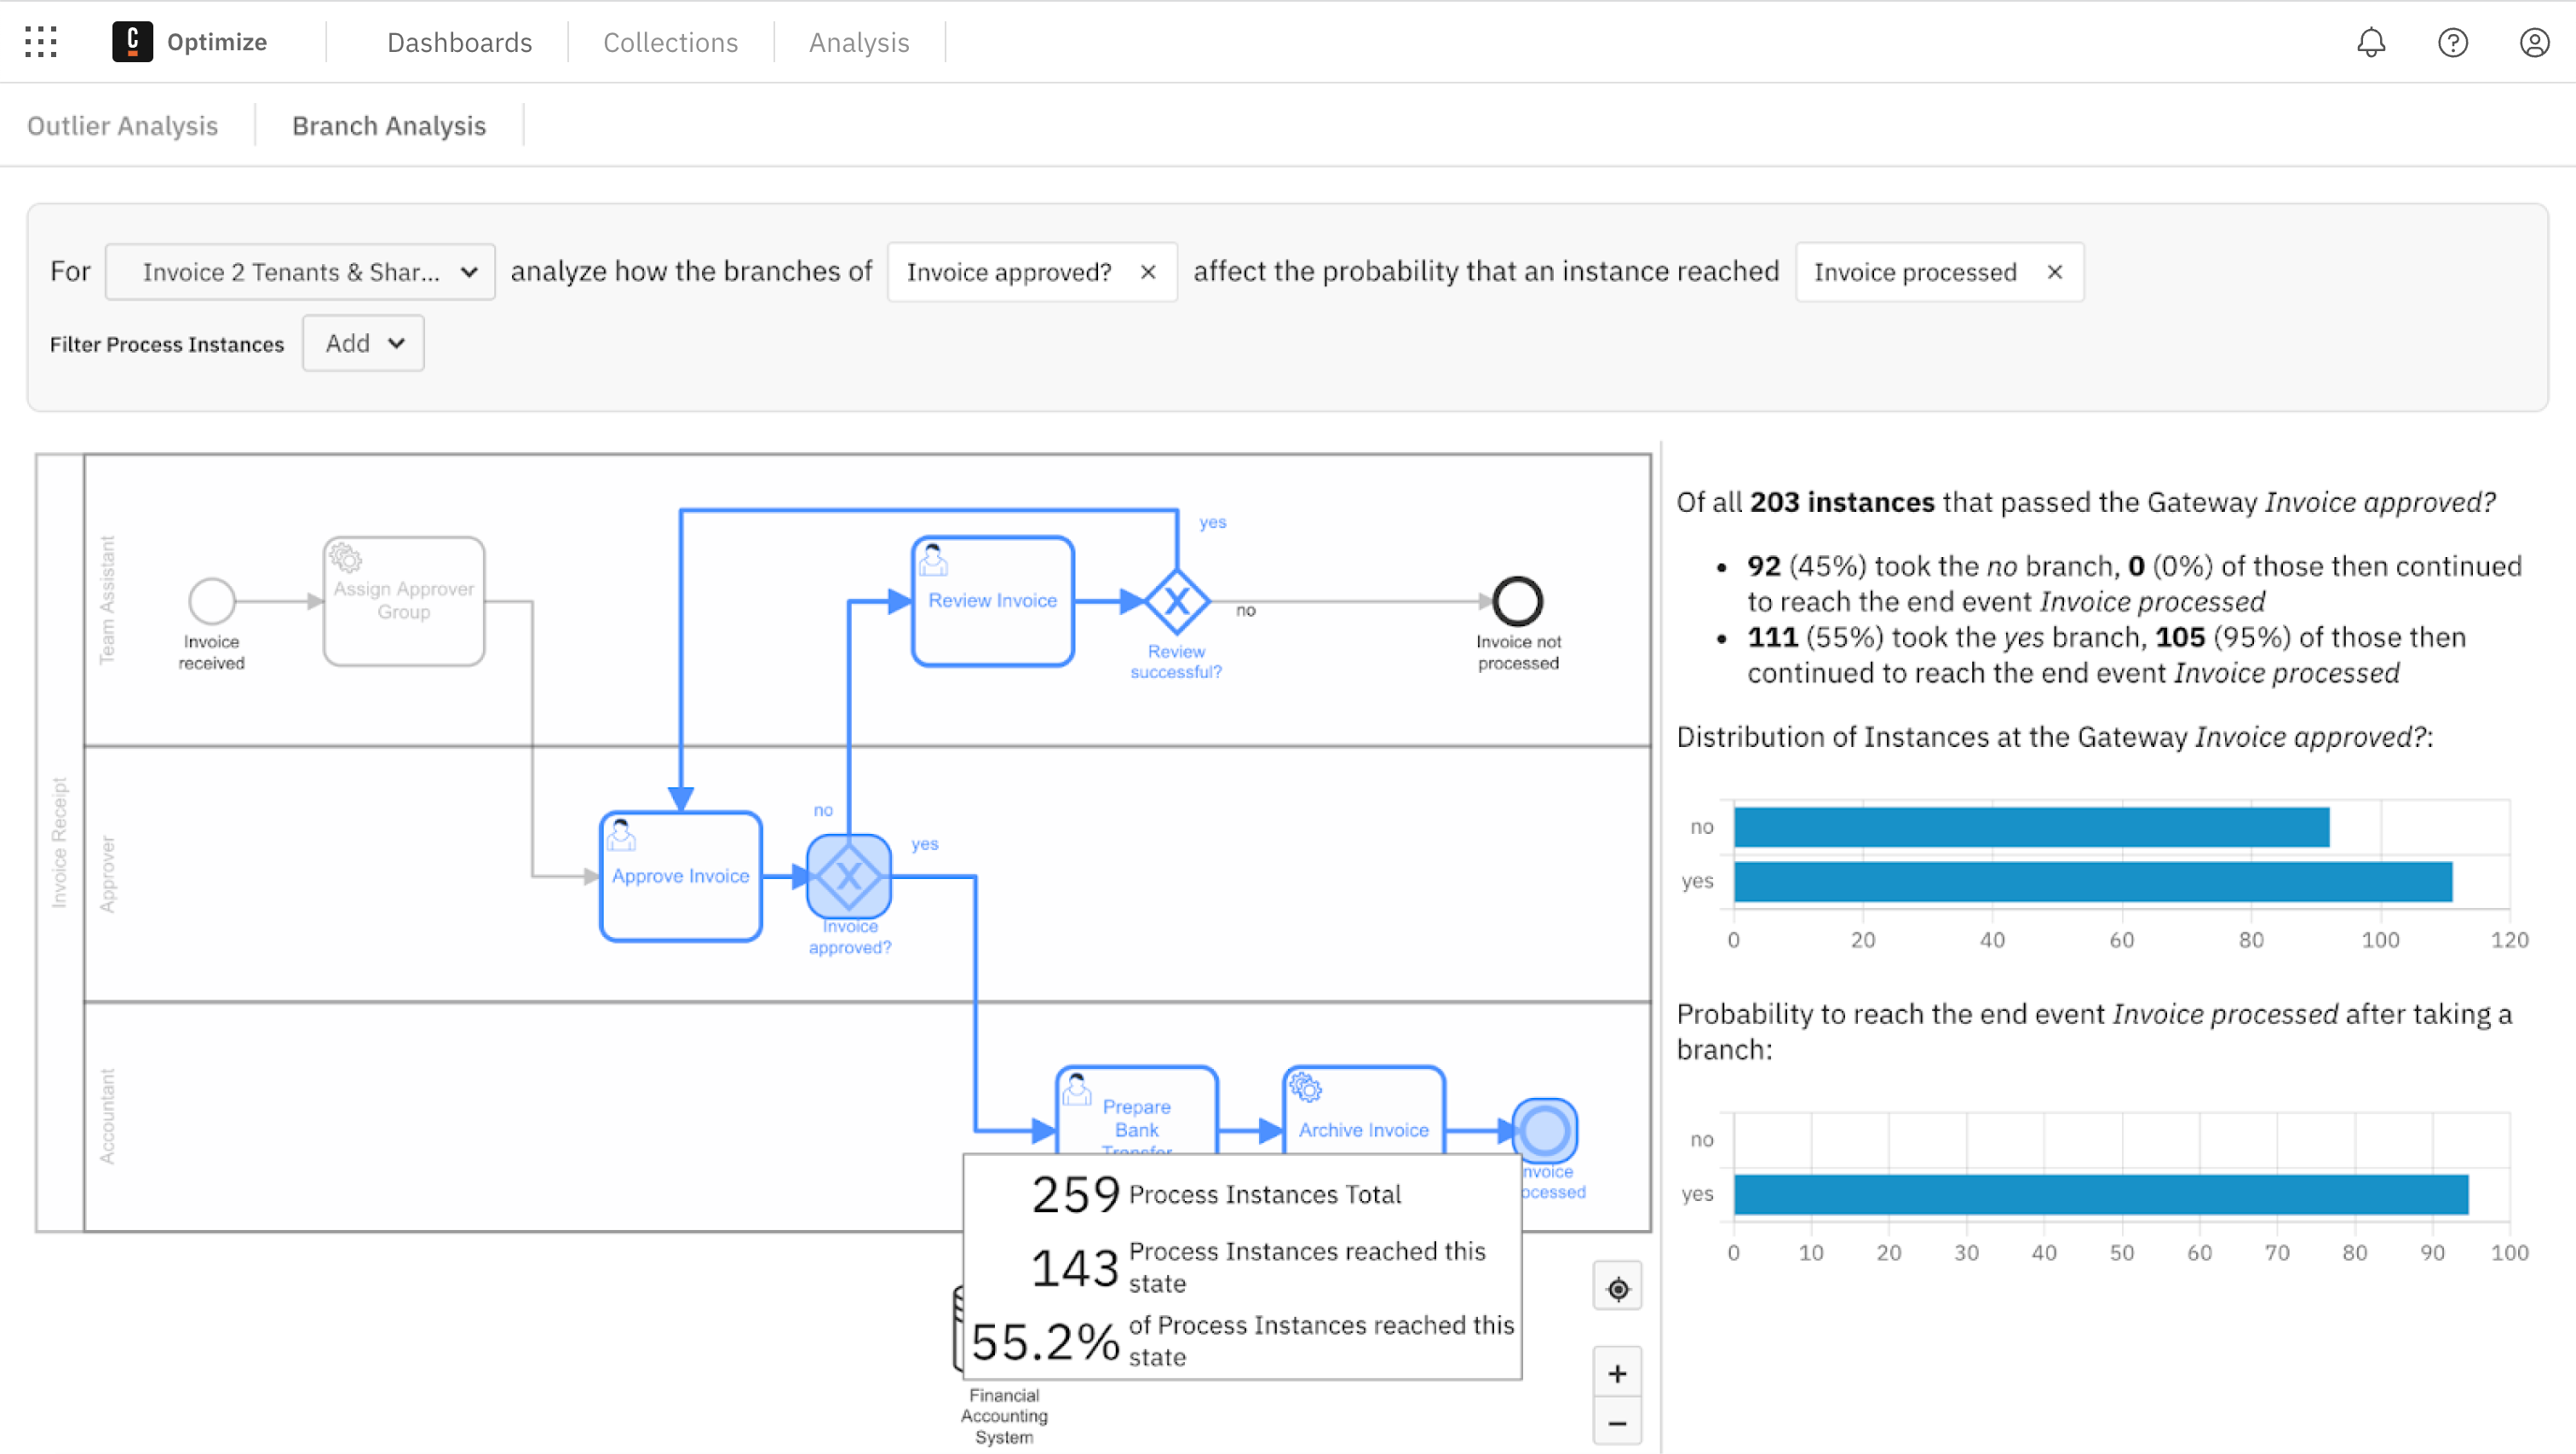The image size is (2576, 1454).
Task: Open the Invoice 2 Tenants process definition dropdown
Action: [x=299, y=271]
